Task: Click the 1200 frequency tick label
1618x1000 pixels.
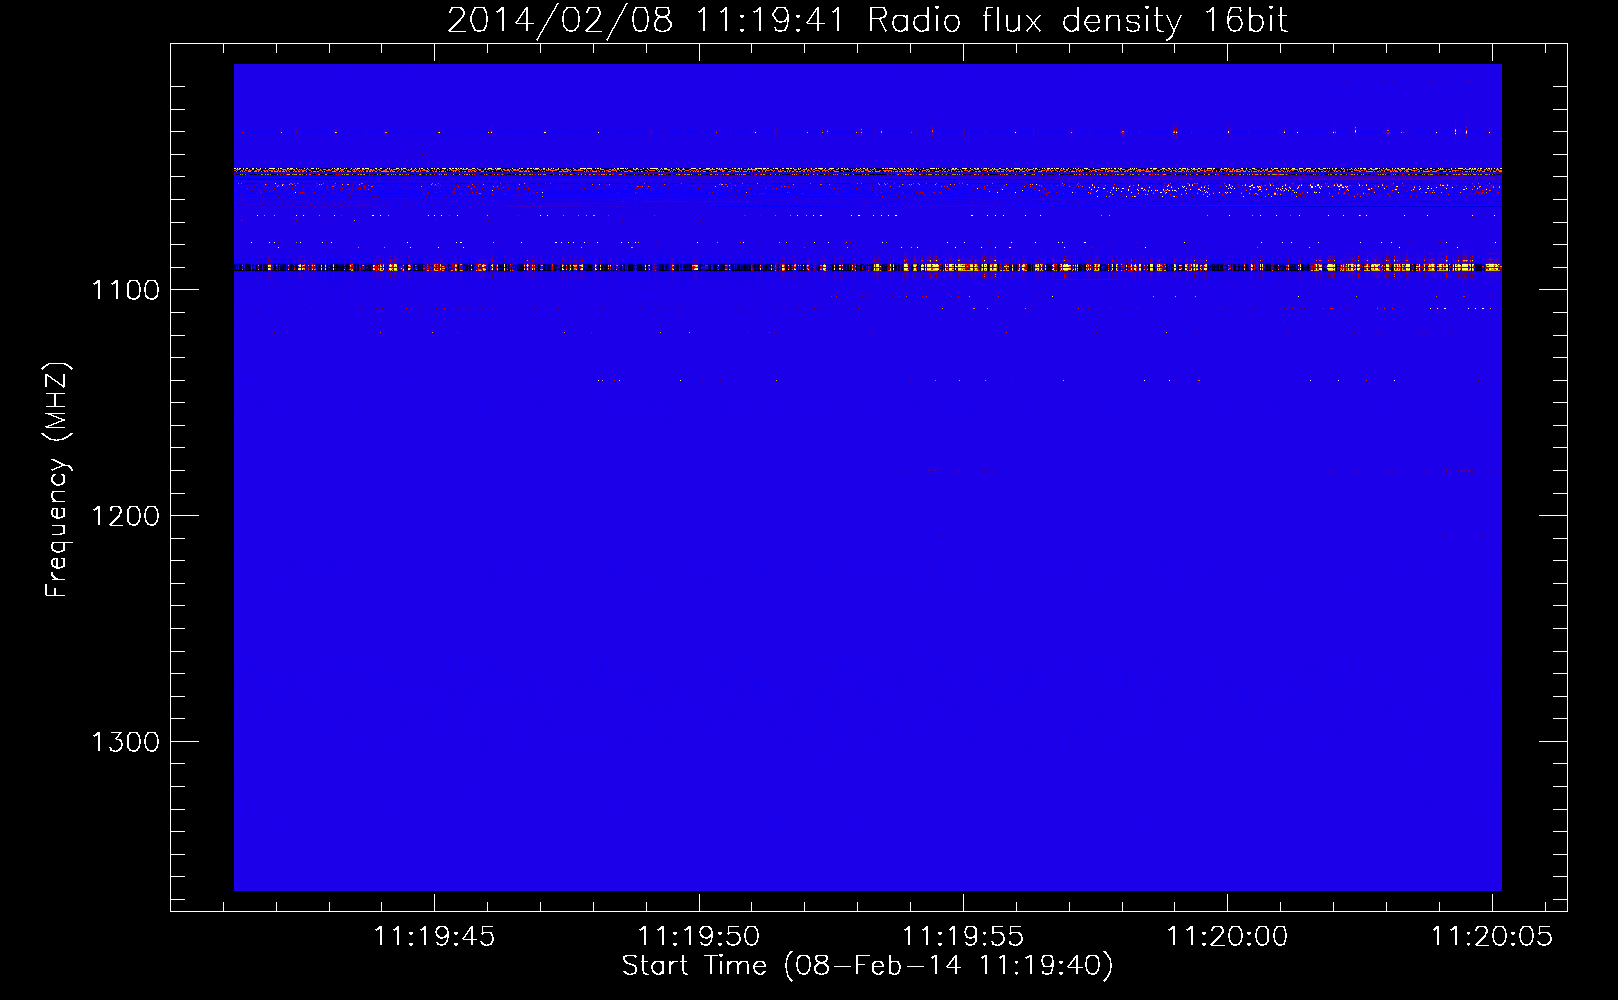Action: [x=125, y=516]
